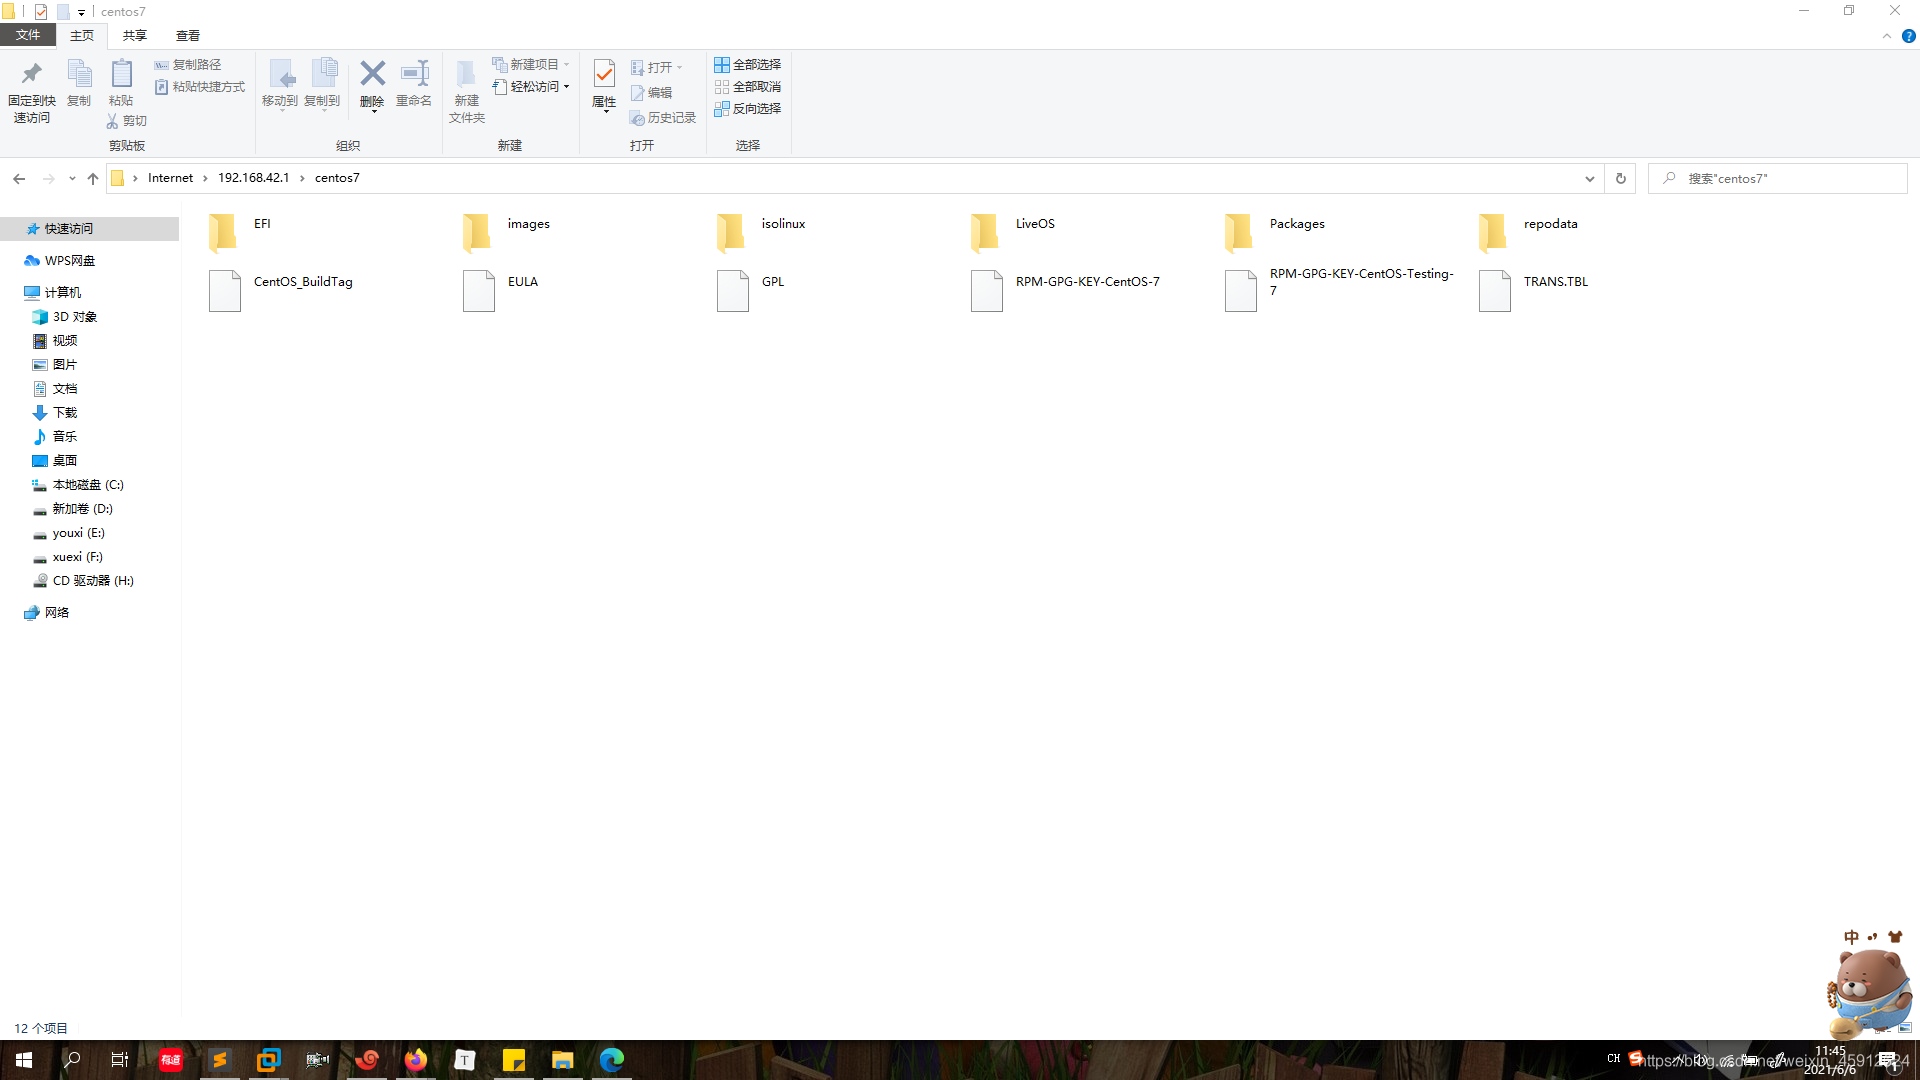The width and height of the screenshot is (1920, 1080).
Task: Click Invert selection in ribbon
Action: 748,109
